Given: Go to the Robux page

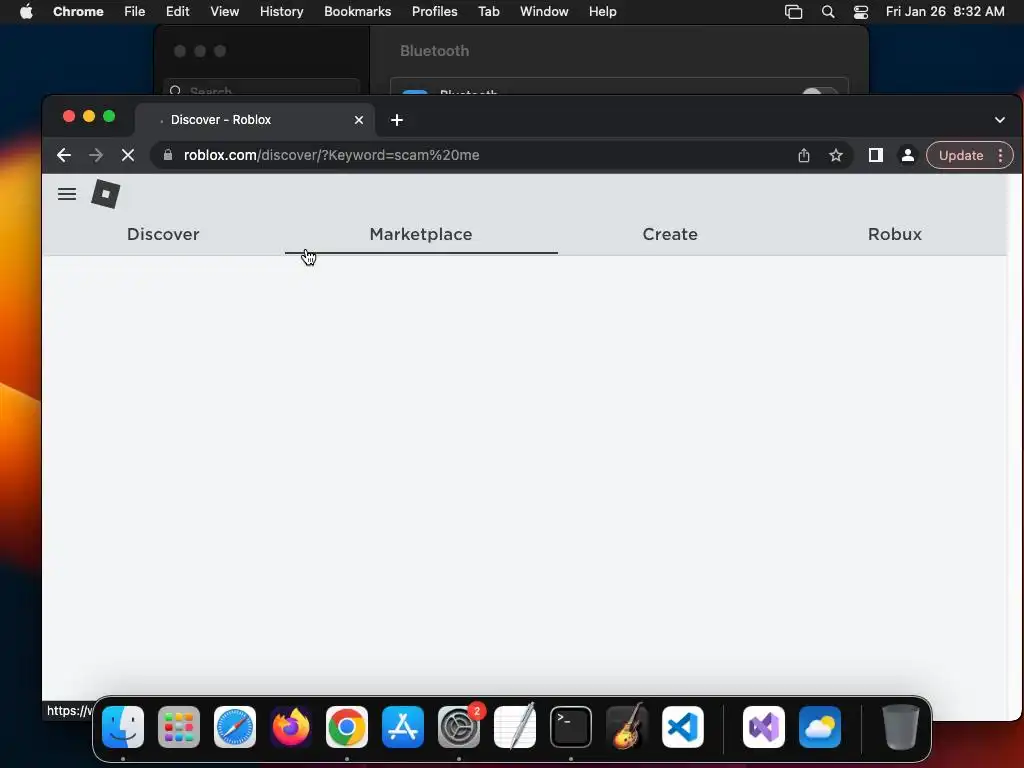Looking at the screenshot, I should pyautogui.click(x=895, y=234).
